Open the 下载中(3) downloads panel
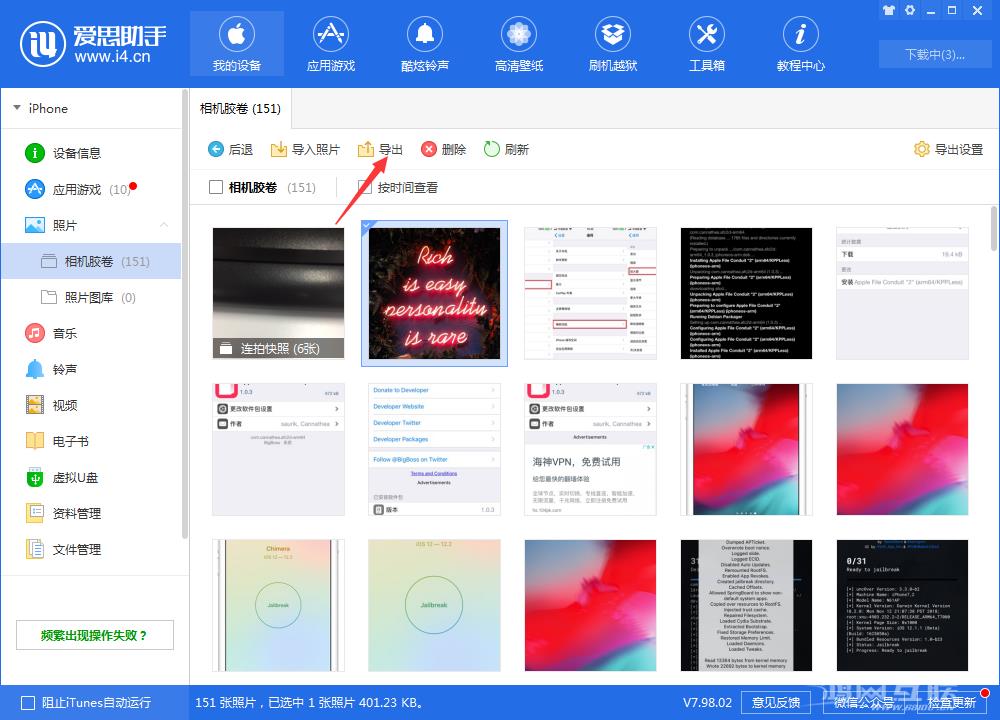The height and width of the screenshot is (720, 1000). pyautogui.click(x=934, y=55)
